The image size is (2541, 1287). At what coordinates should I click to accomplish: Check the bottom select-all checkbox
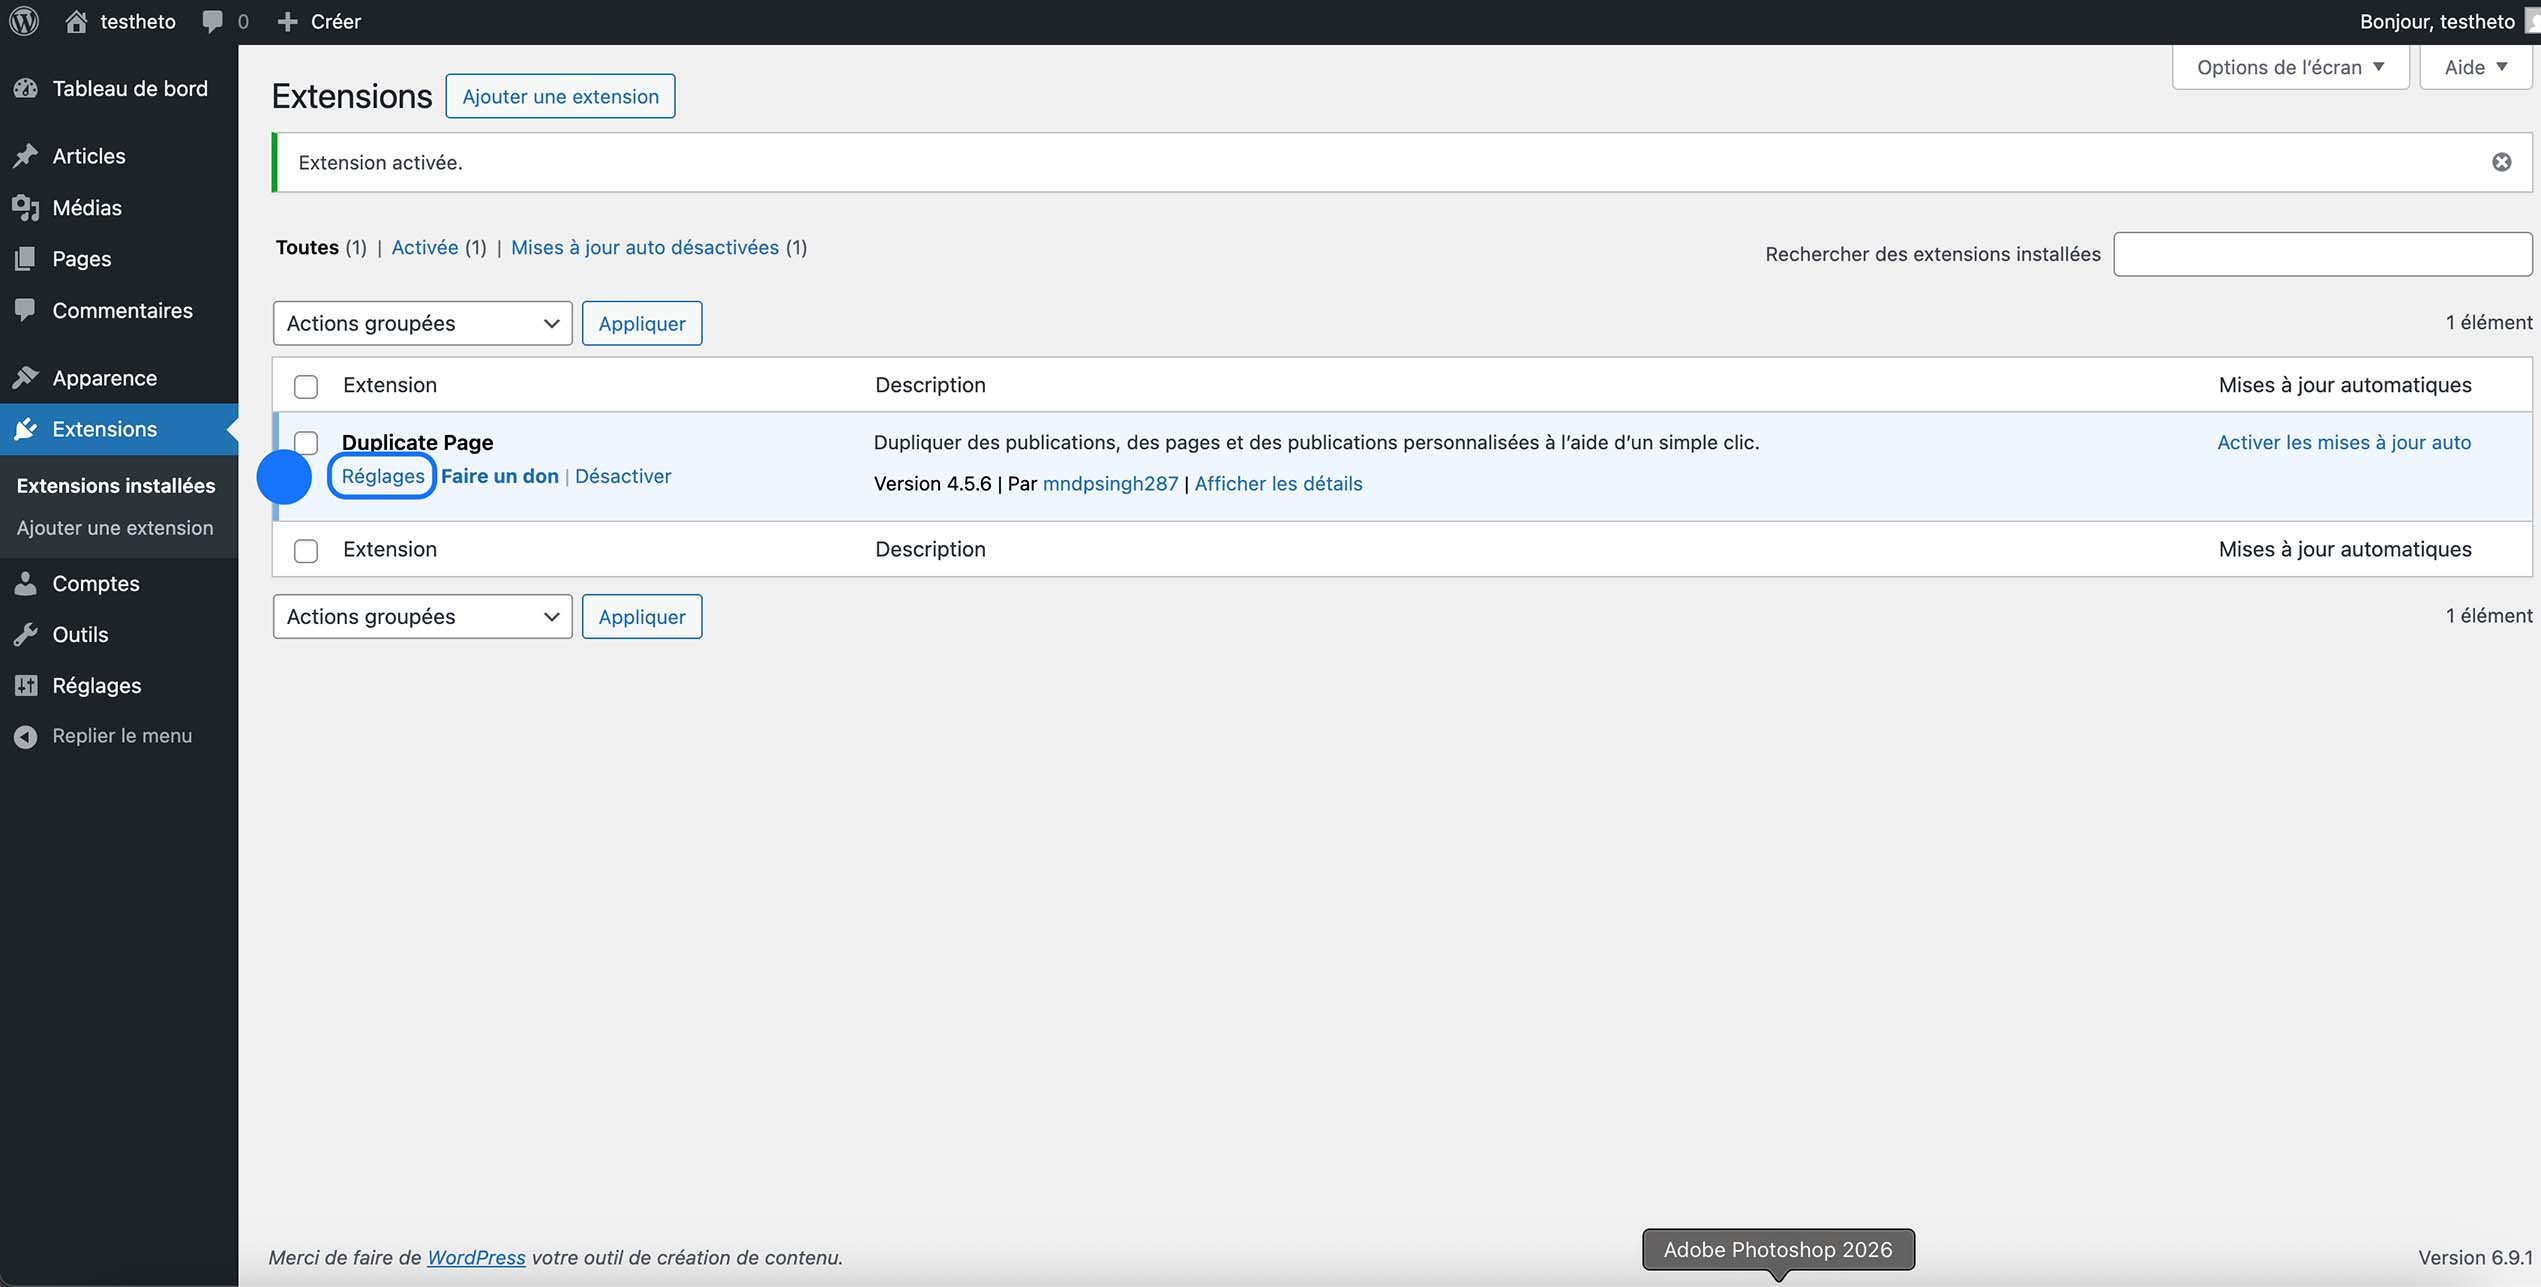coord(306,549)
